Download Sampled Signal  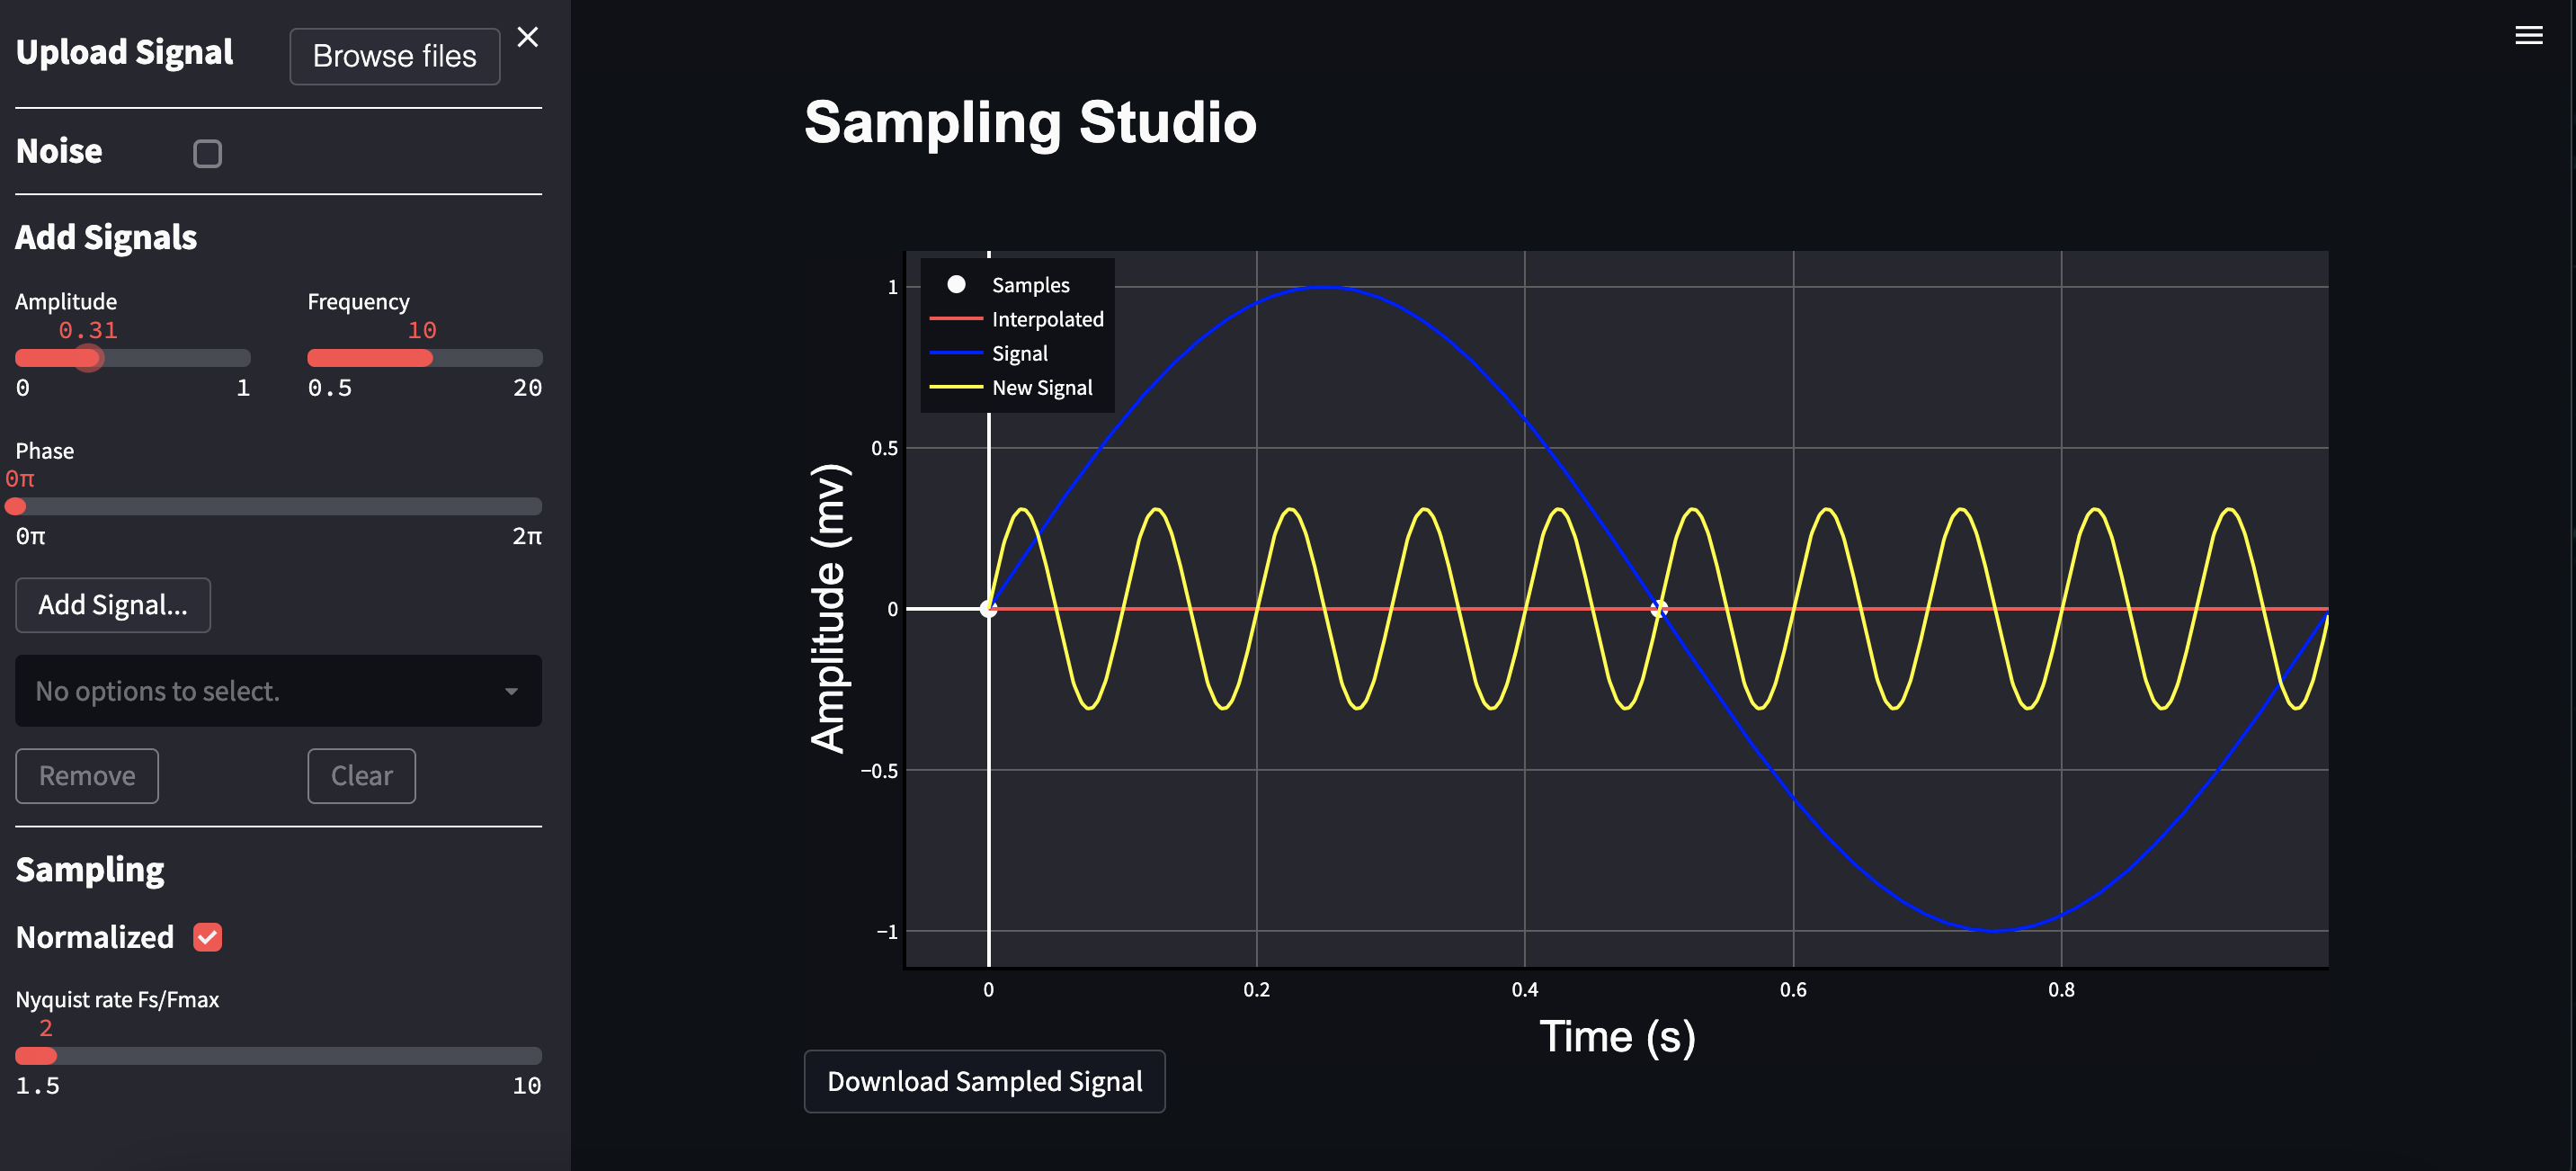984,1081
